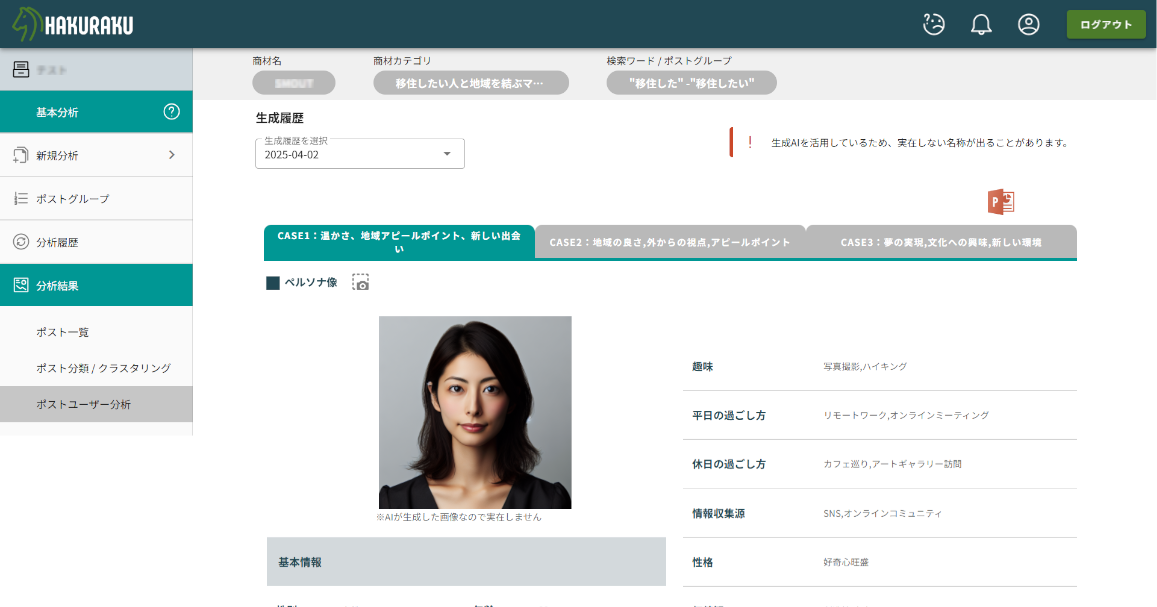Export to PowerPoint via the PowerPoint icon
This screenshot has width=1157, height=607.
point(1001,201)
